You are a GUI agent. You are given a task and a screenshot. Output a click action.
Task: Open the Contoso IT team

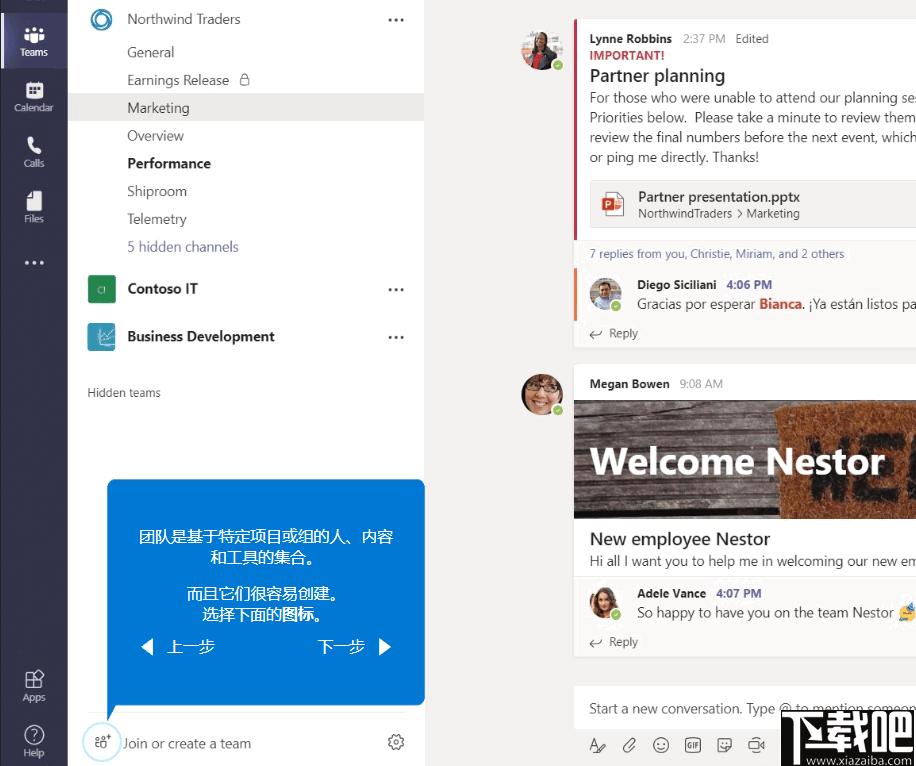point(162,289)
